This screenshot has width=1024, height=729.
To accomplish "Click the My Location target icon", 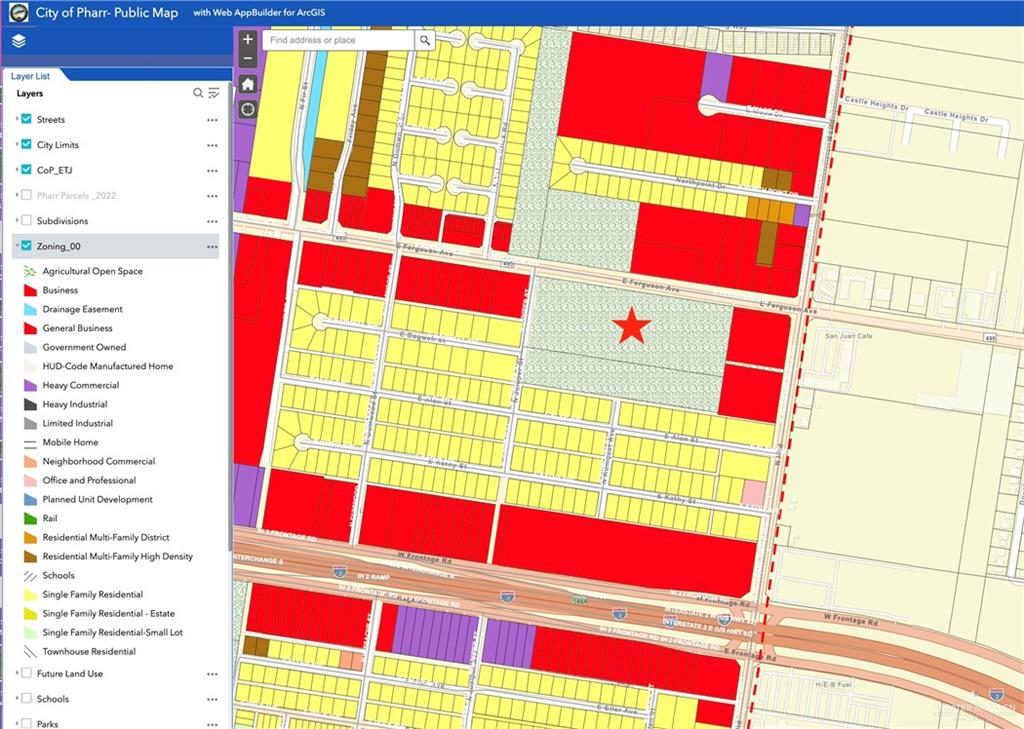I will (x=248, y=109).
